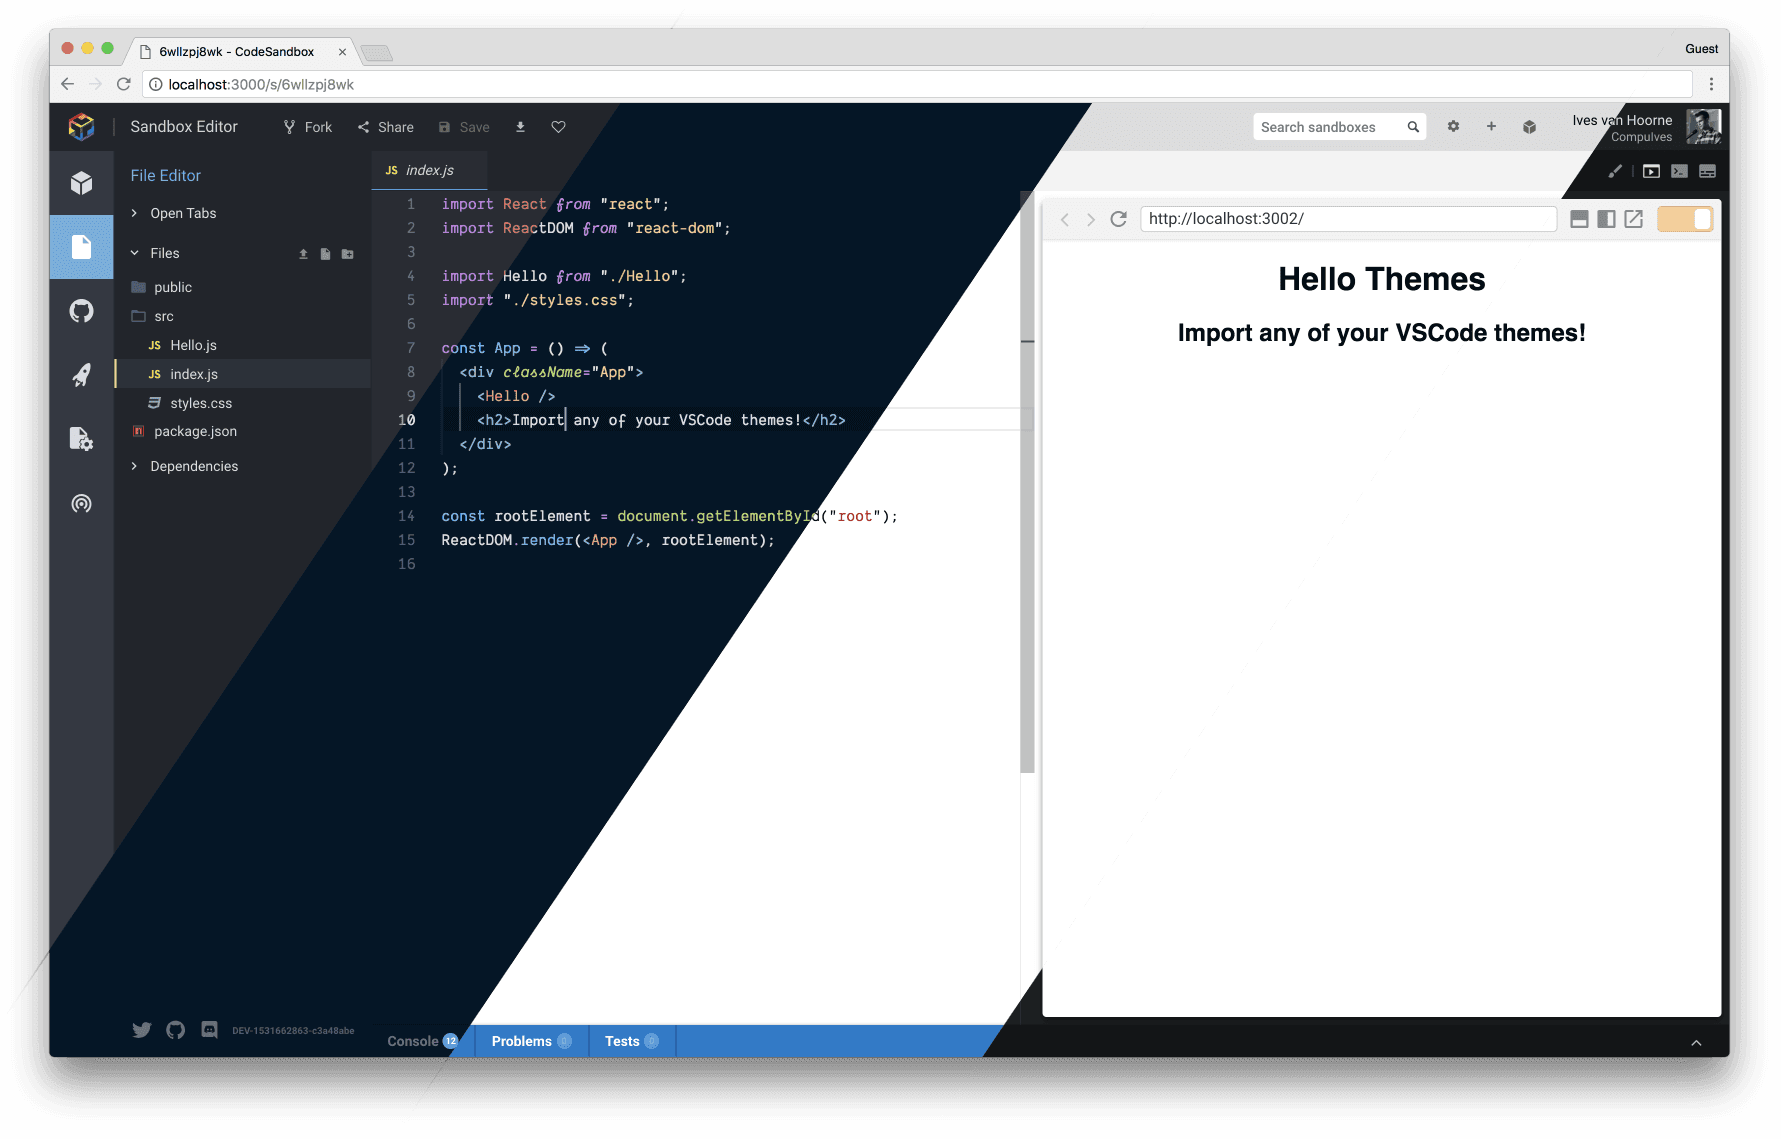The width and height of the screenshot is (1781, 1139).
Task: Create a new directory via the folder-plus icon
Action: [x=347, y=254]
